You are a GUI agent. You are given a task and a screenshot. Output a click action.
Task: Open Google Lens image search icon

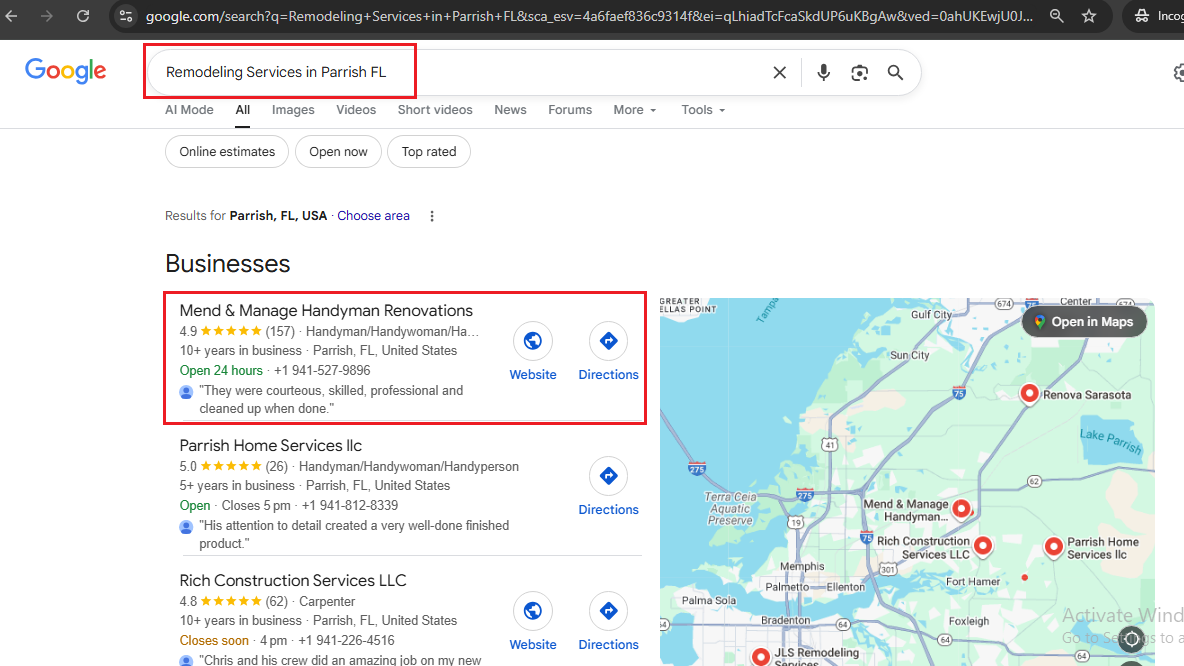tap(859, 73)
